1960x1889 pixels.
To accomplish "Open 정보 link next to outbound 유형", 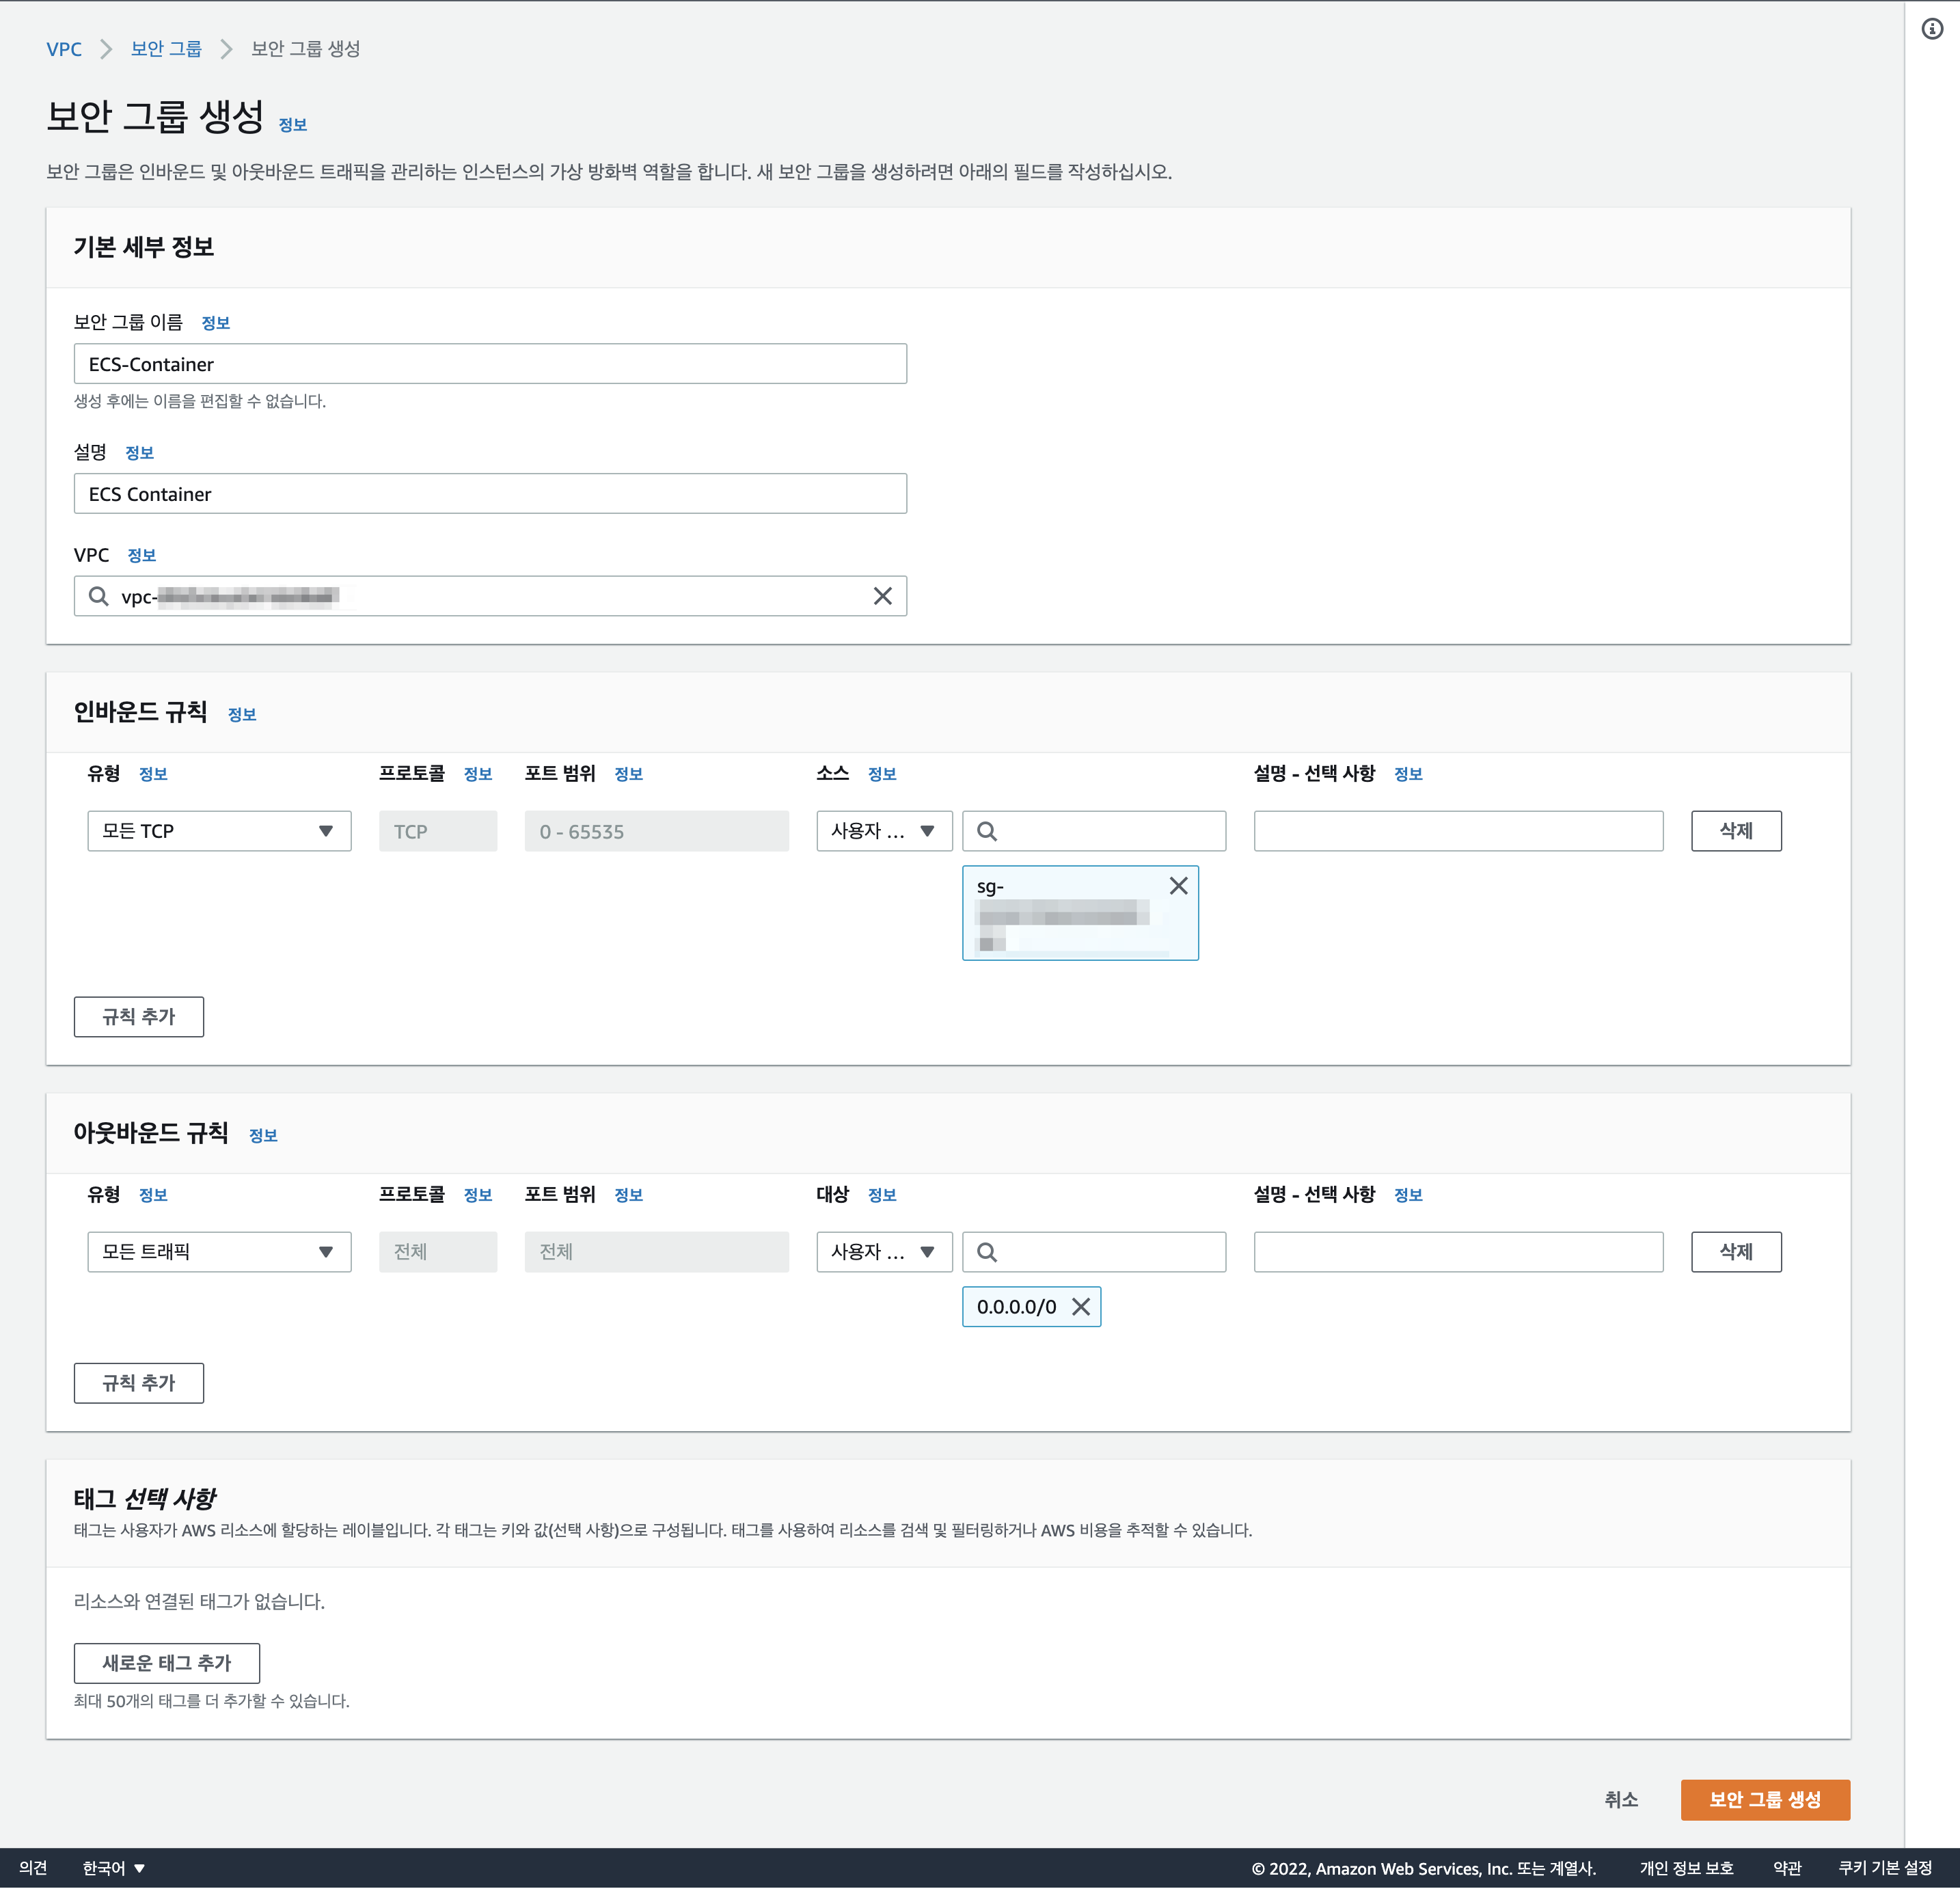I will (x=153, y=1195).
